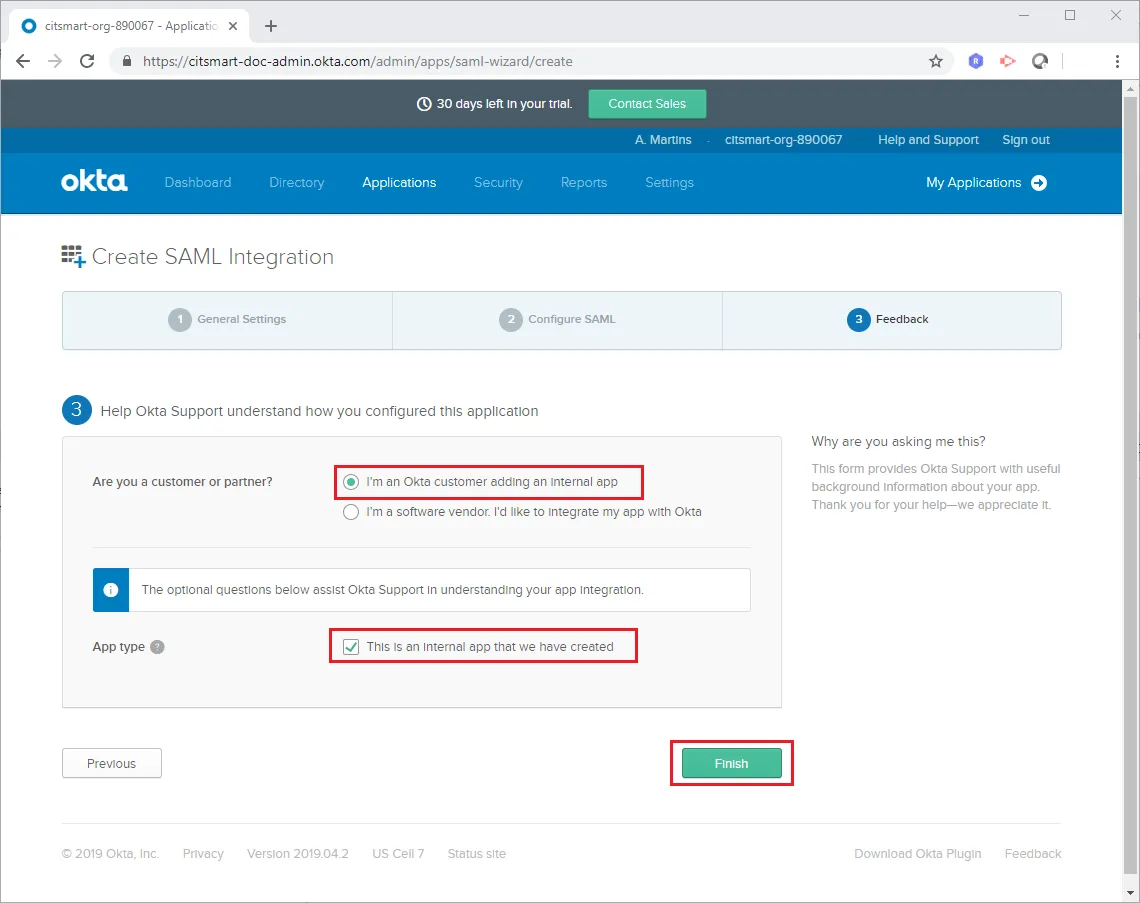This screenshot has width=1140, height=903.
Task: Open the Status site footer link
Action: point(477,854)
